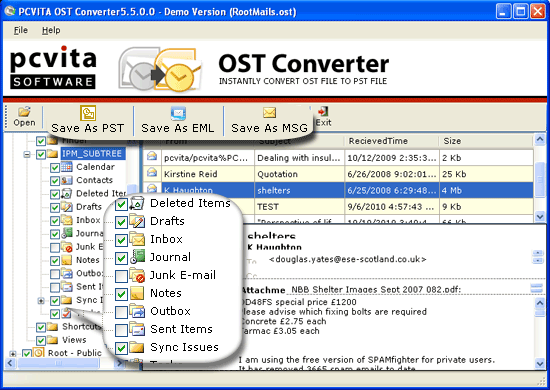
Task: Click the Save As EML toolbar icon
Action: point(178,113)
